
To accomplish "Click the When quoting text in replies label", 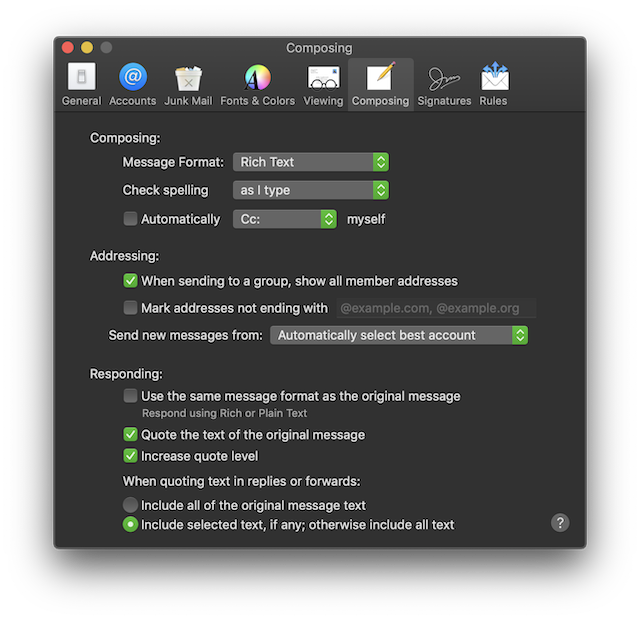I will pyautogui.click(x=242, y=481).
